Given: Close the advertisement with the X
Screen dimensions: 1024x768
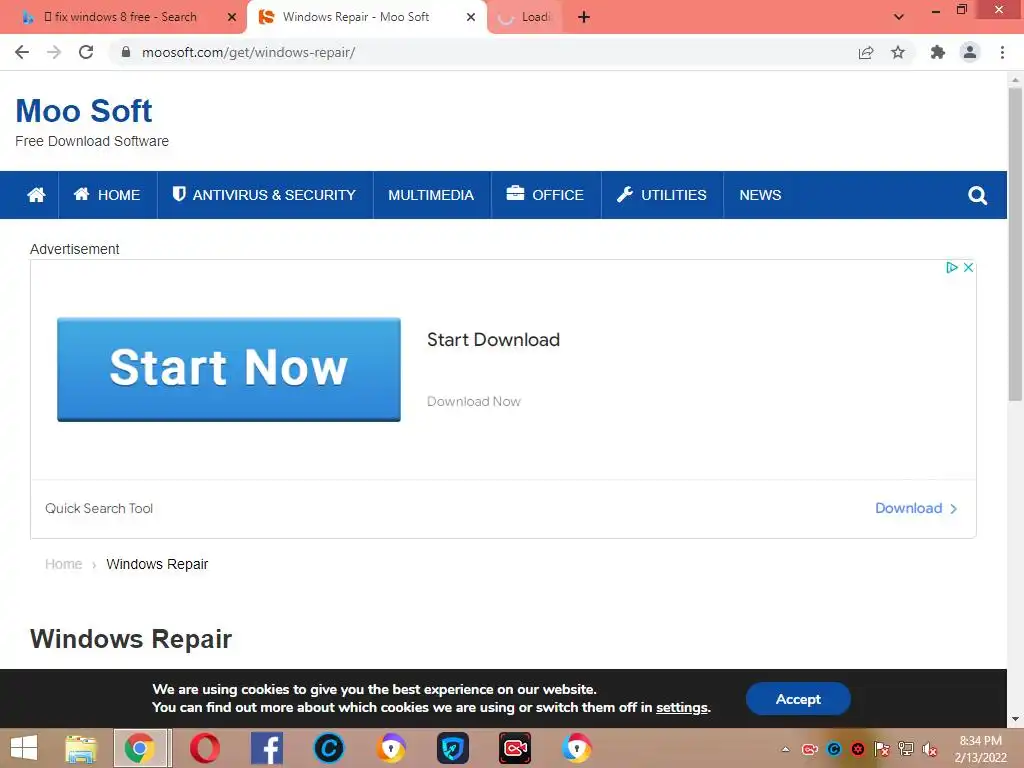Looking at the screenshot, I should (968, 267).
